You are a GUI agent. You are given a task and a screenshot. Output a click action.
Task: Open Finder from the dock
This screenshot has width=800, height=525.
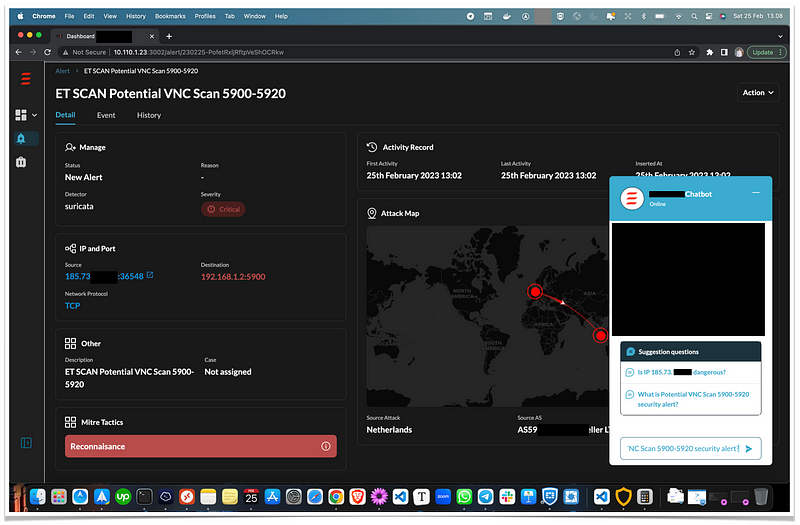pyautogui.click(x=38, y=496)
